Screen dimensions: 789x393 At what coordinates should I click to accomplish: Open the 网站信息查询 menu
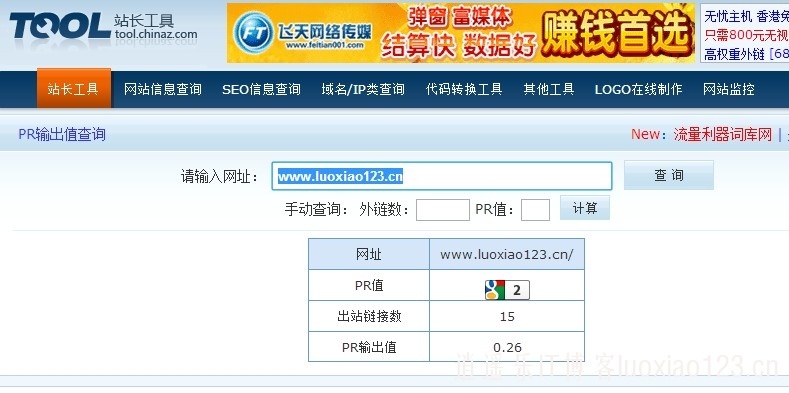163,90
